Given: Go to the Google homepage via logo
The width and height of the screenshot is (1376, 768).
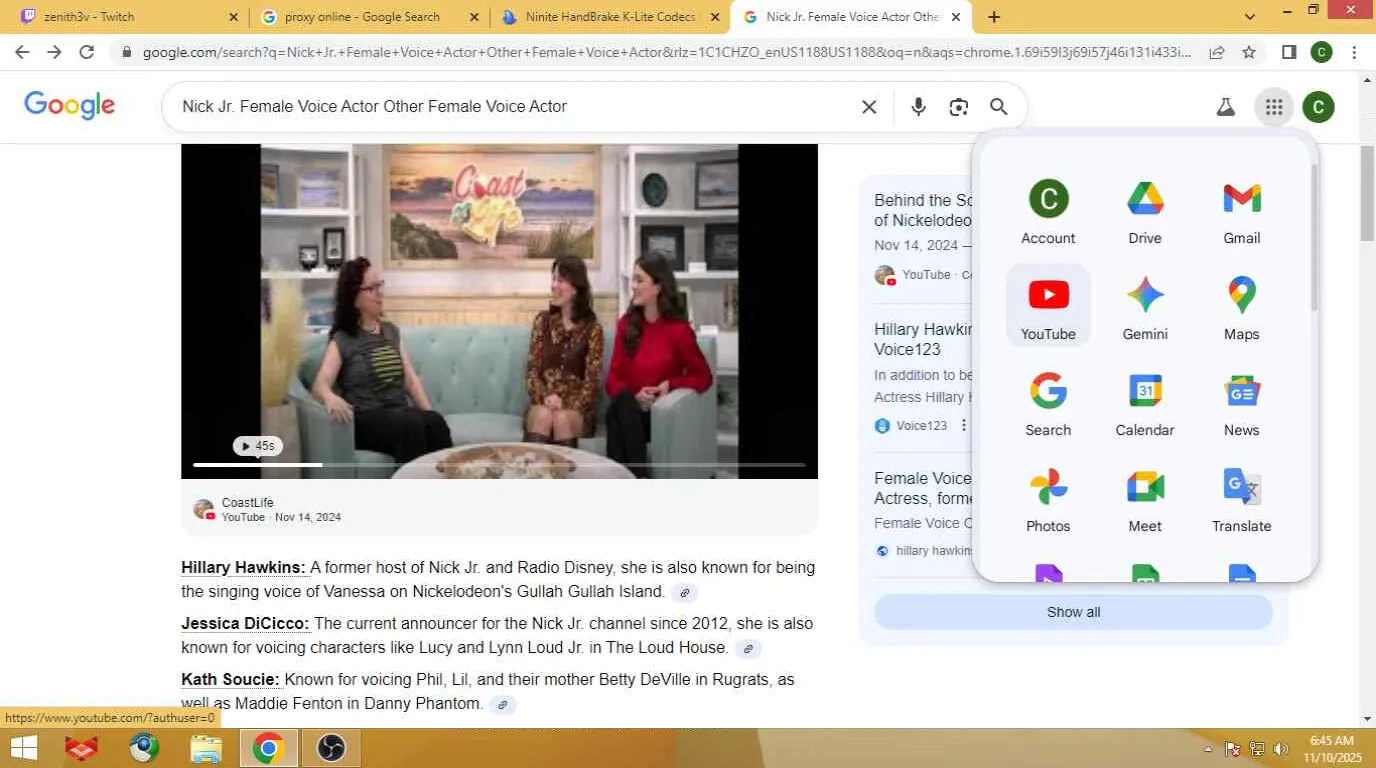Looking at the screenshot, I should (x=70, y=105).
